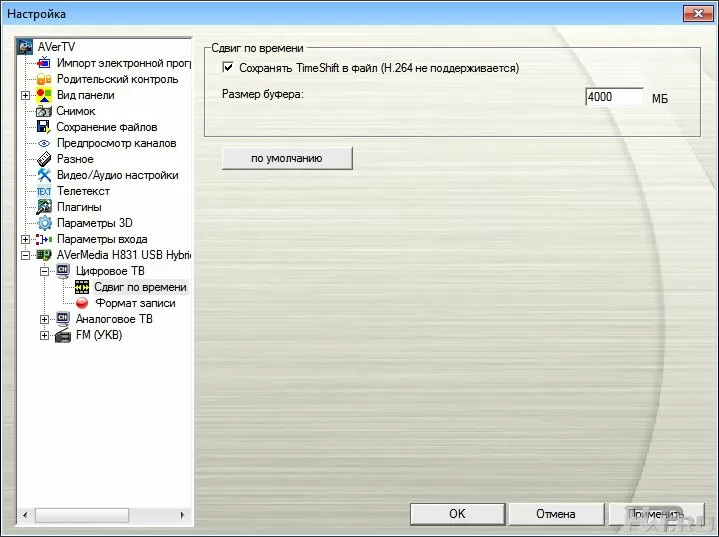Toggle Сохранять TimeShift в файл checkbox

pos(228,68)
